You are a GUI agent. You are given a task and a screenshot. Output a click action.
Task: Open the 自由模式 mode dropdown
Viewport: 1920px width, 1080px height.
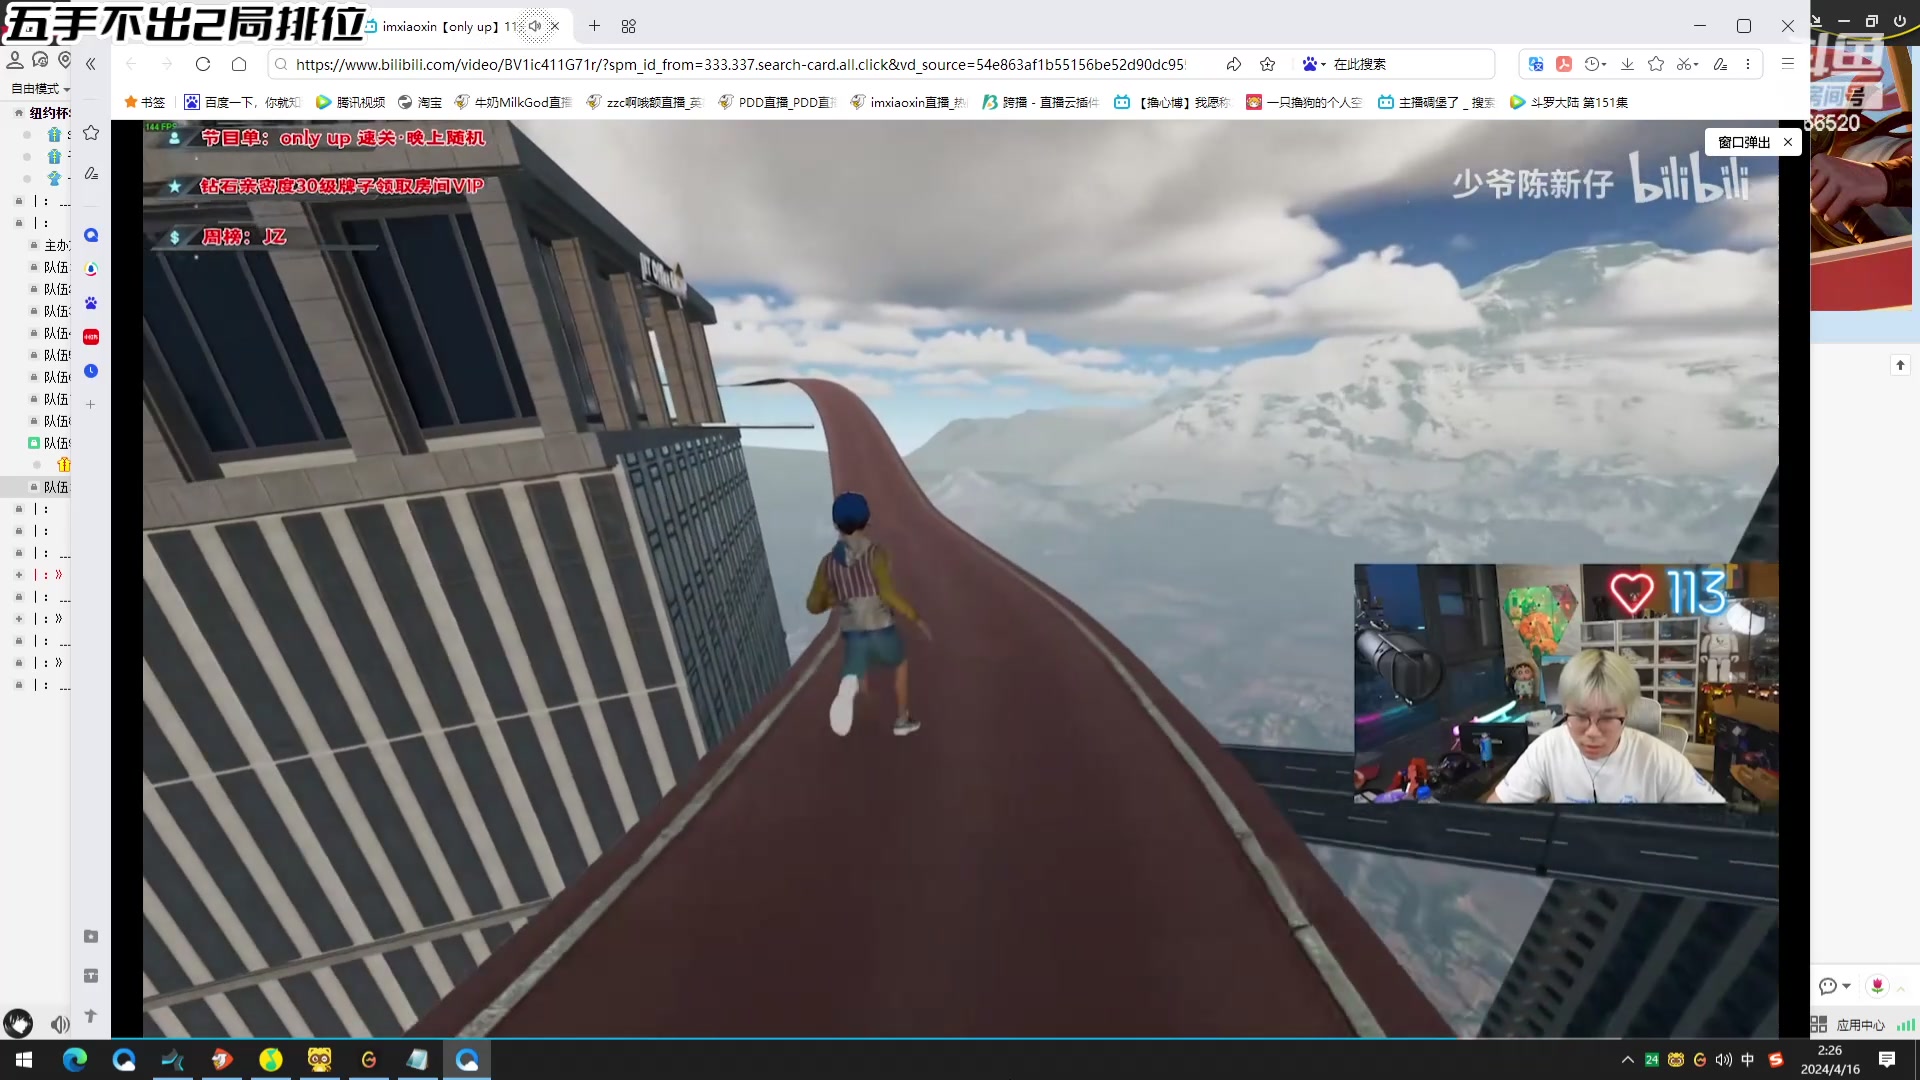click(40, 89)
